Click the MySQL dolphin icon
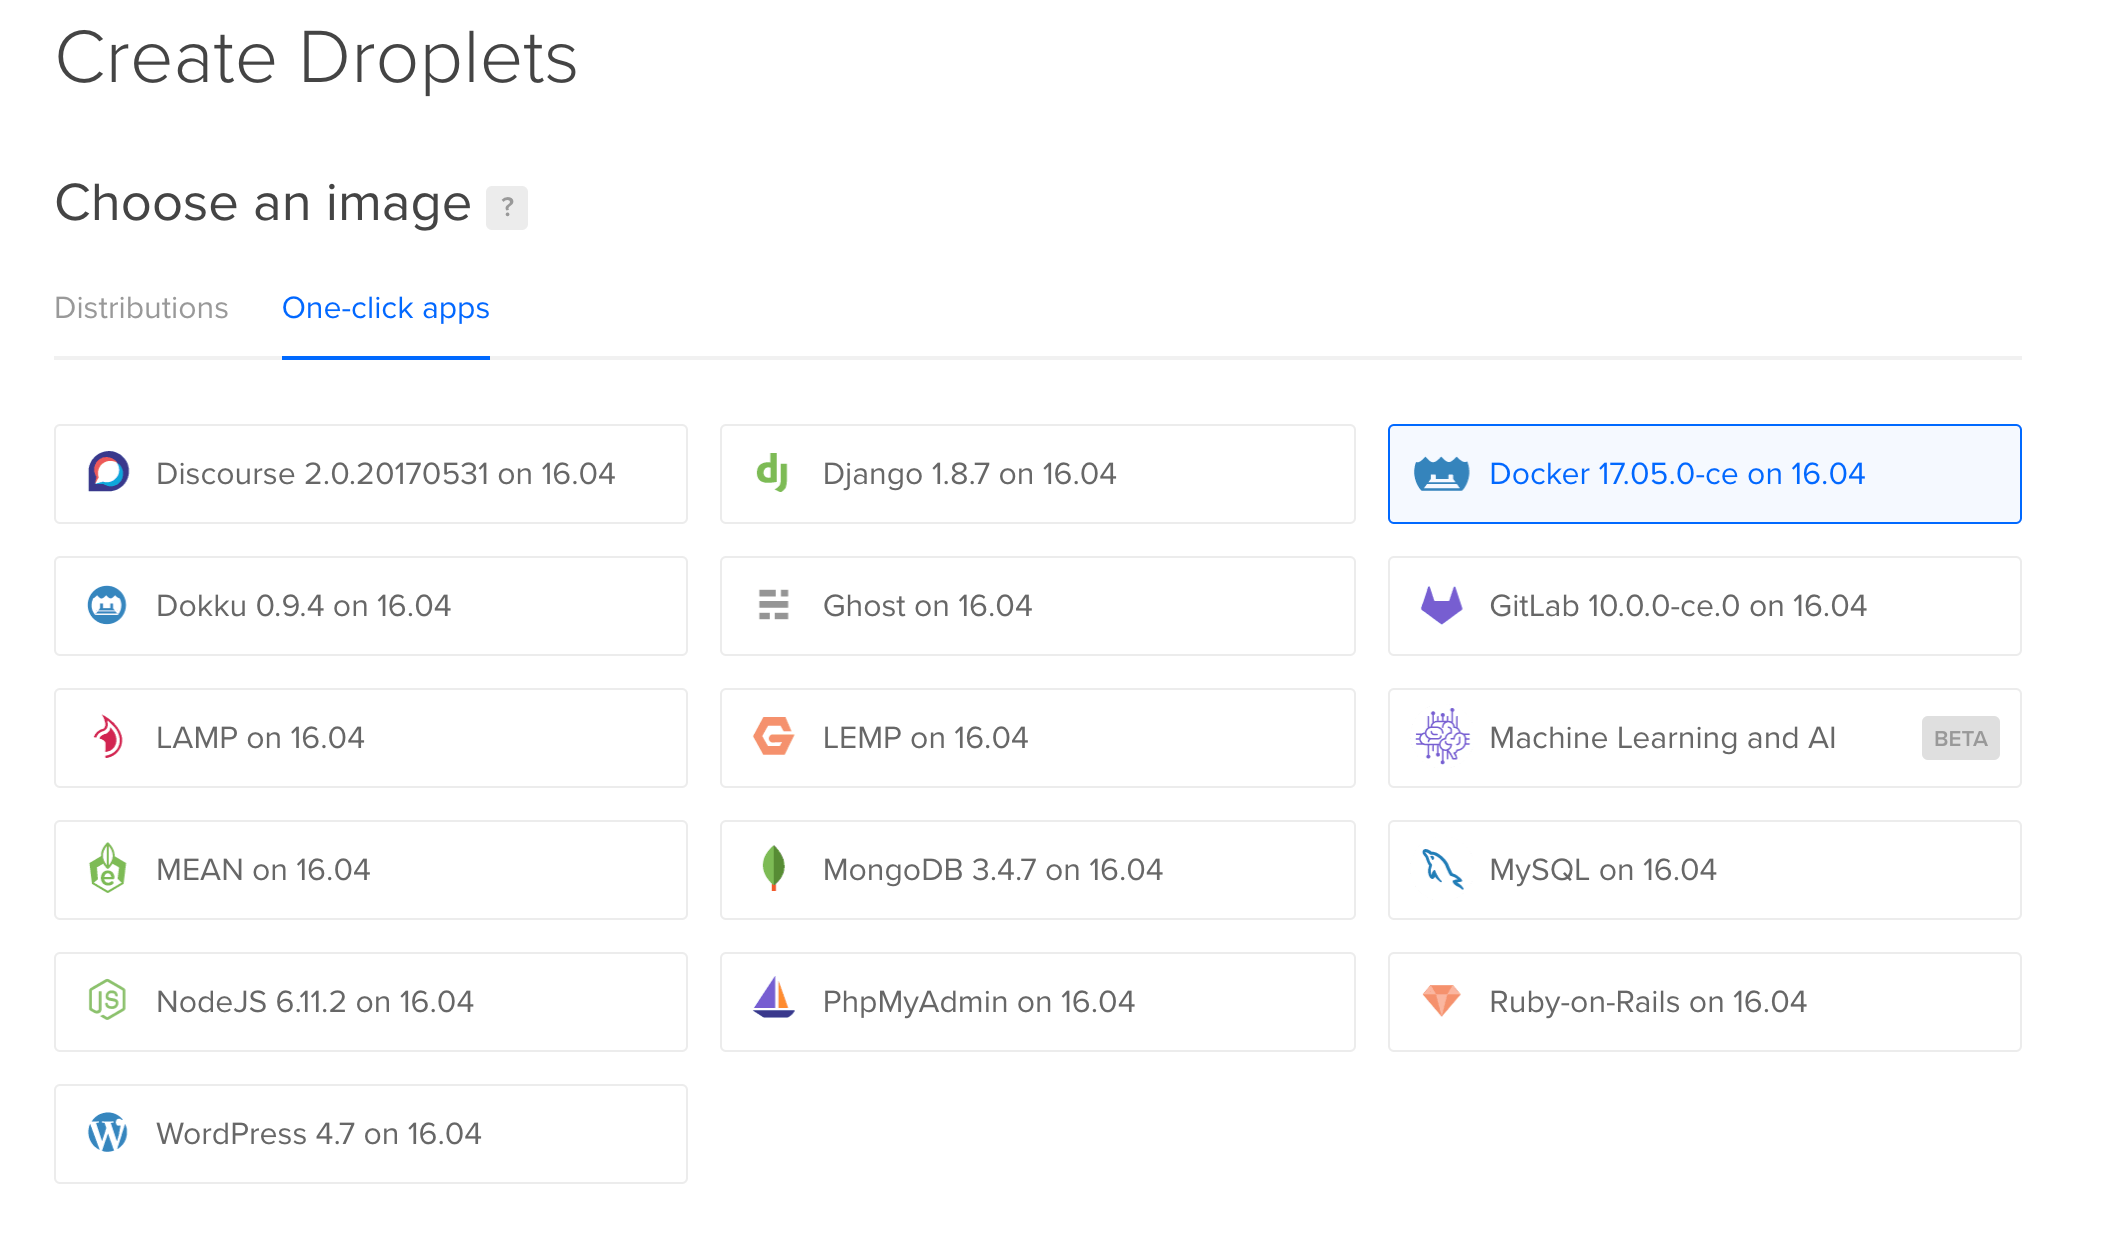2104x1252 pixels. [x=1441, y=869]
